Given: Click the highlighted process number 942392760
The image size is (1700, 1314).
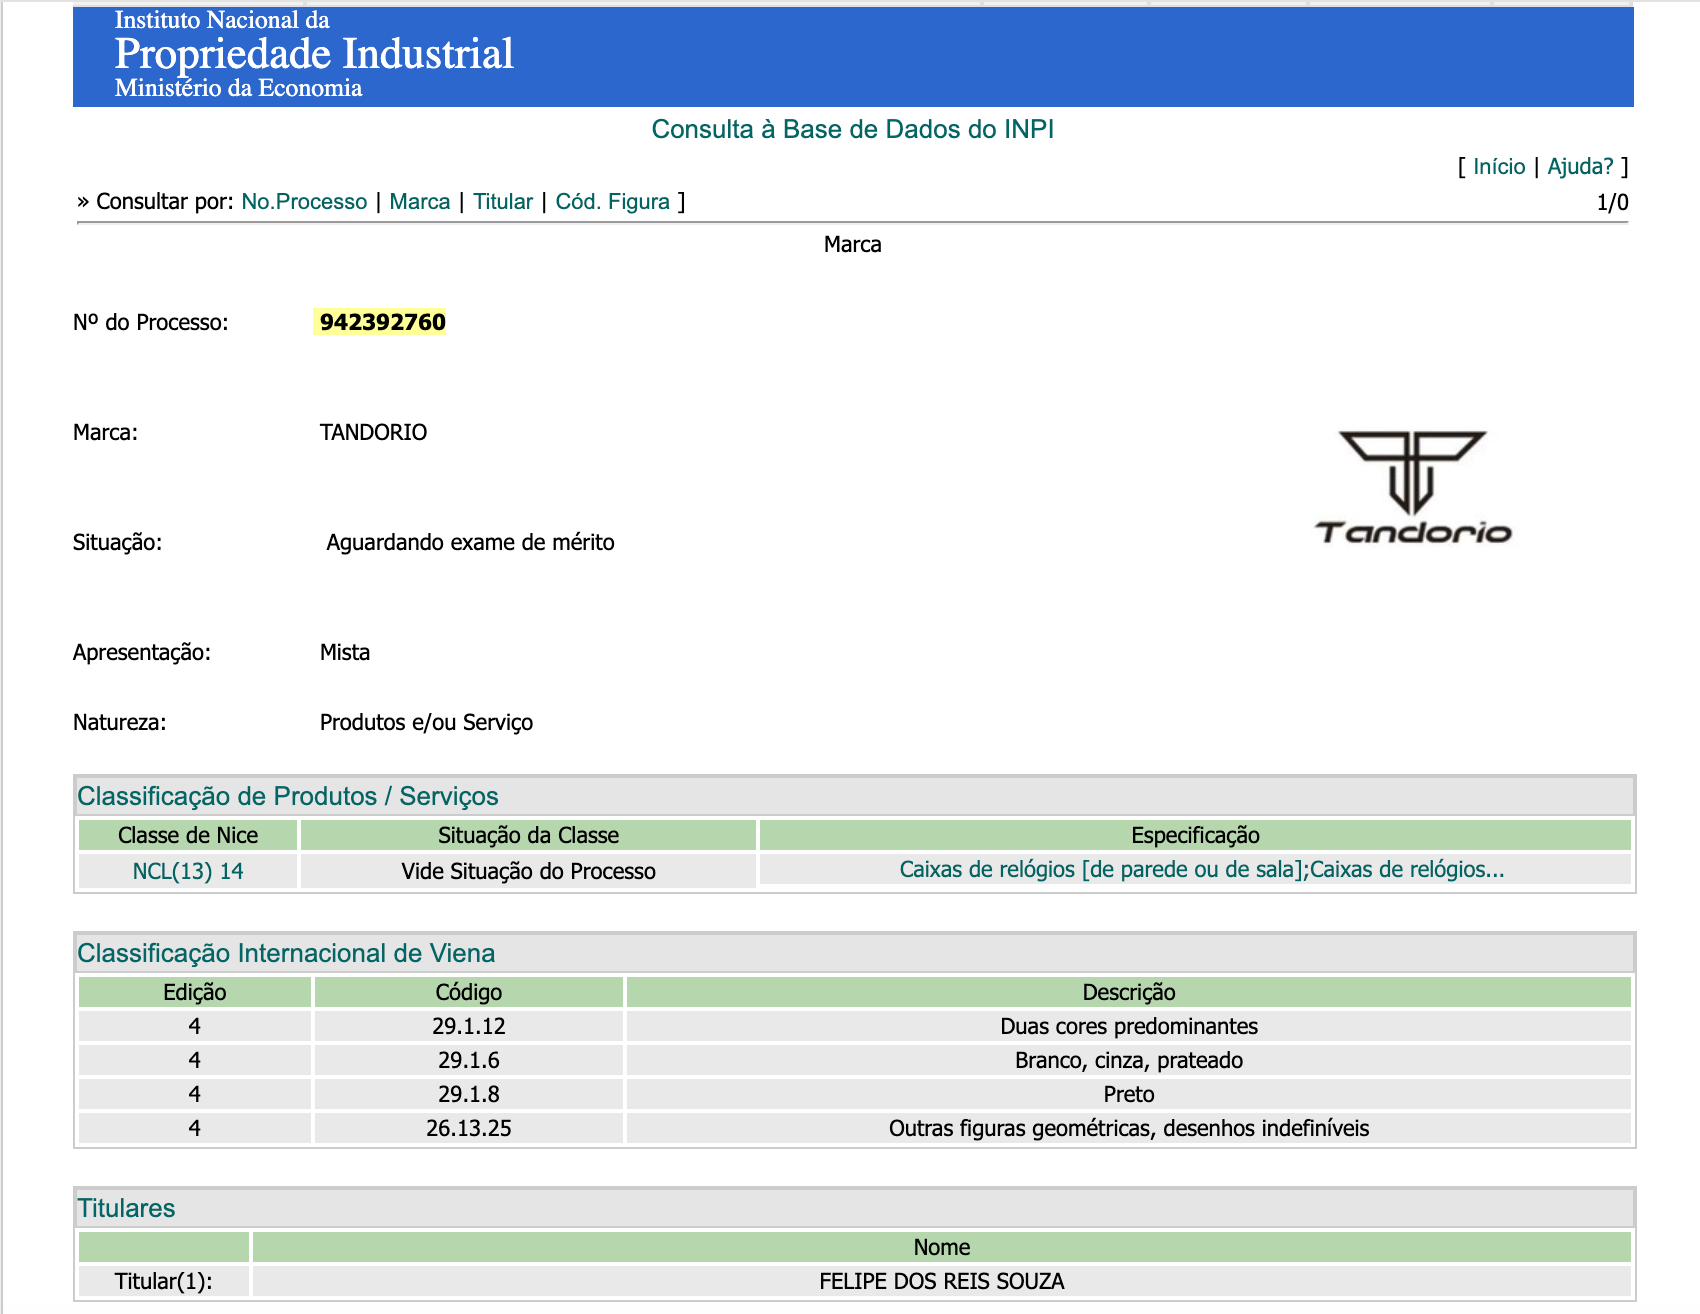Looking at the screenshot, I should point(382,322).
